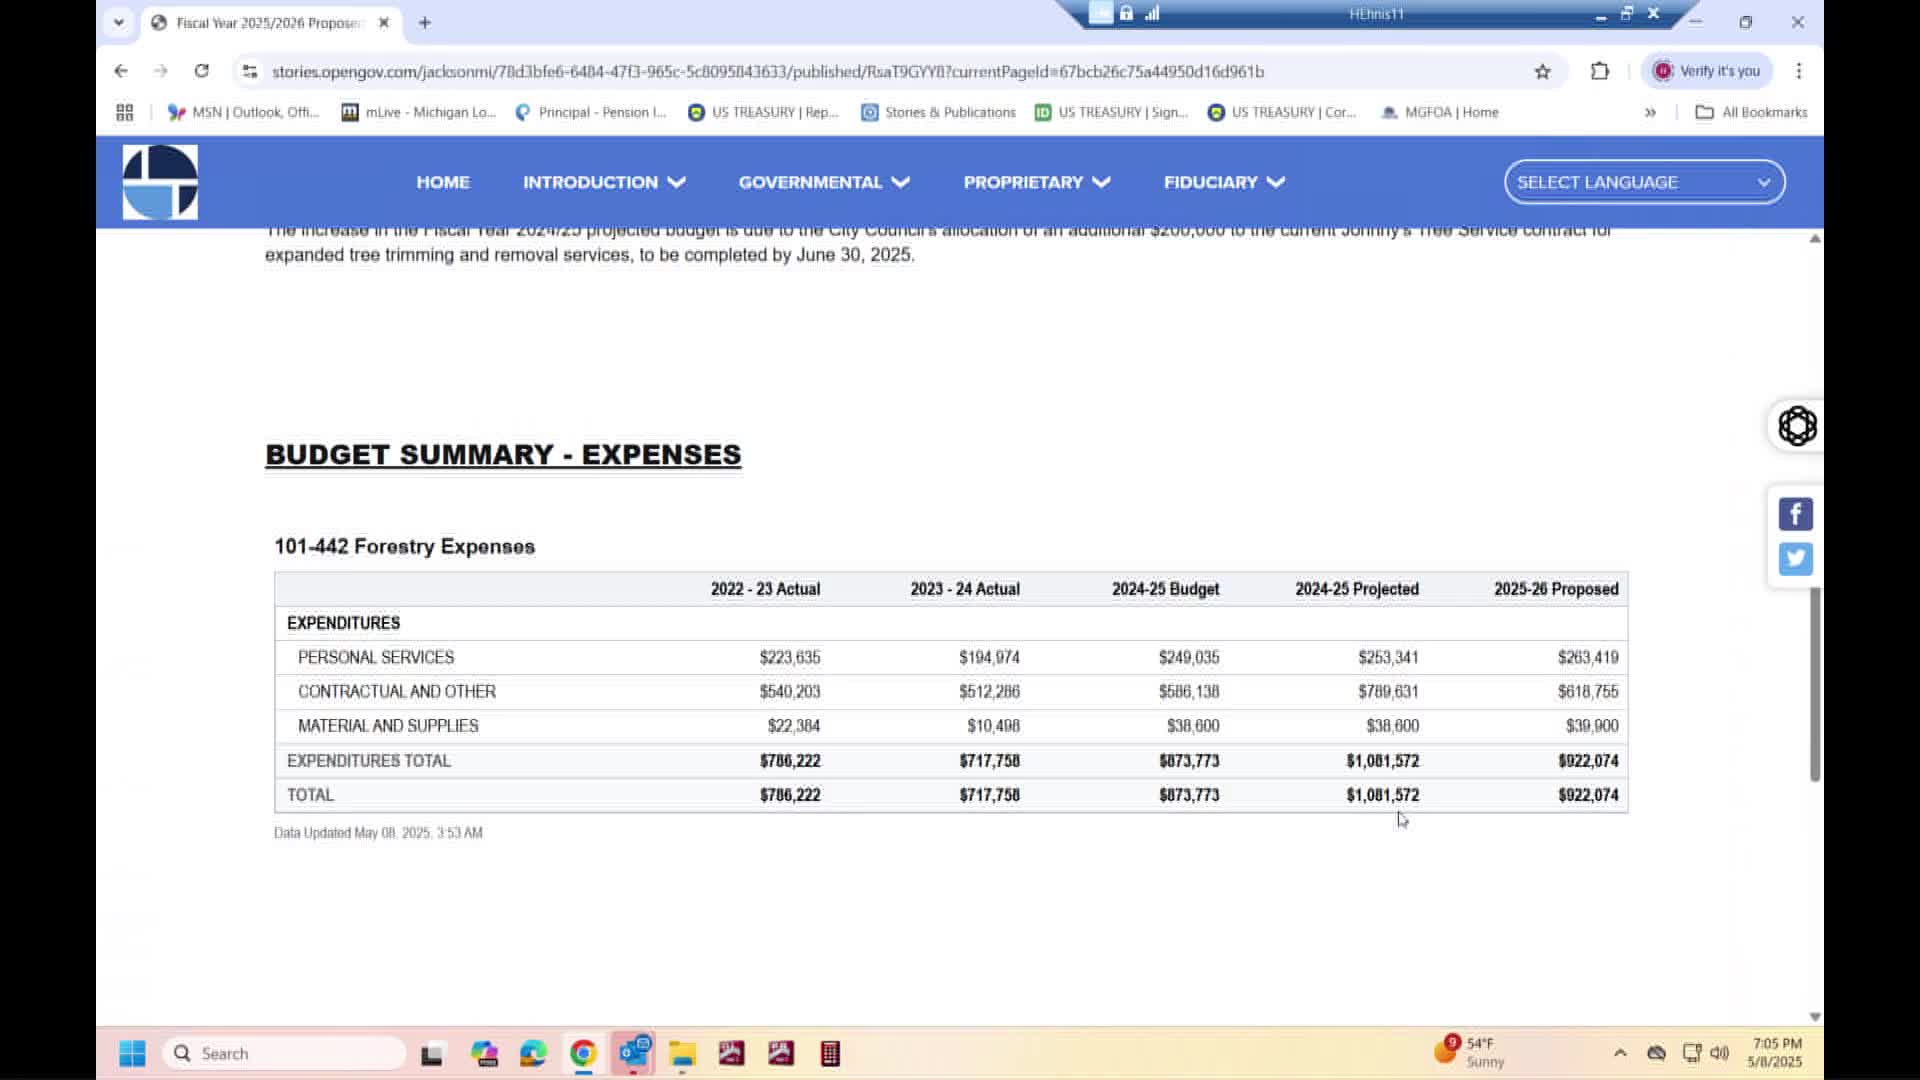This screenshot has width=1920, height=1080.
Task: Go to the Home page link
Action: 443,182
